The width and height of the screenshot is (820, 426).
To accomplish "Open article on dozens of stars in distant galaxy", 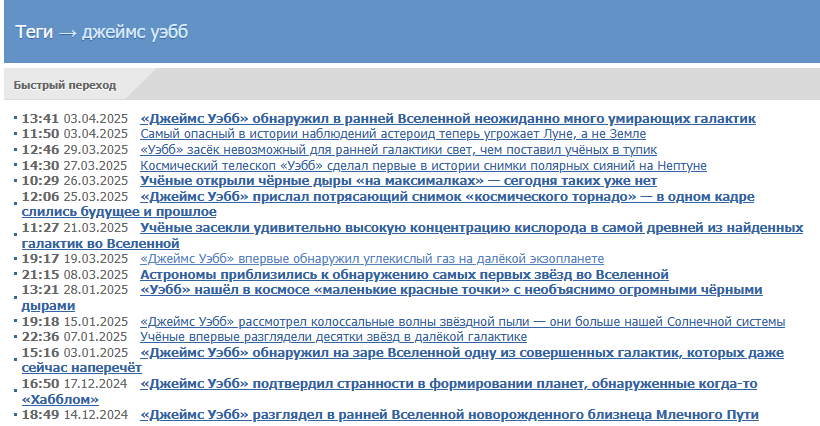I will coord(333,337).
